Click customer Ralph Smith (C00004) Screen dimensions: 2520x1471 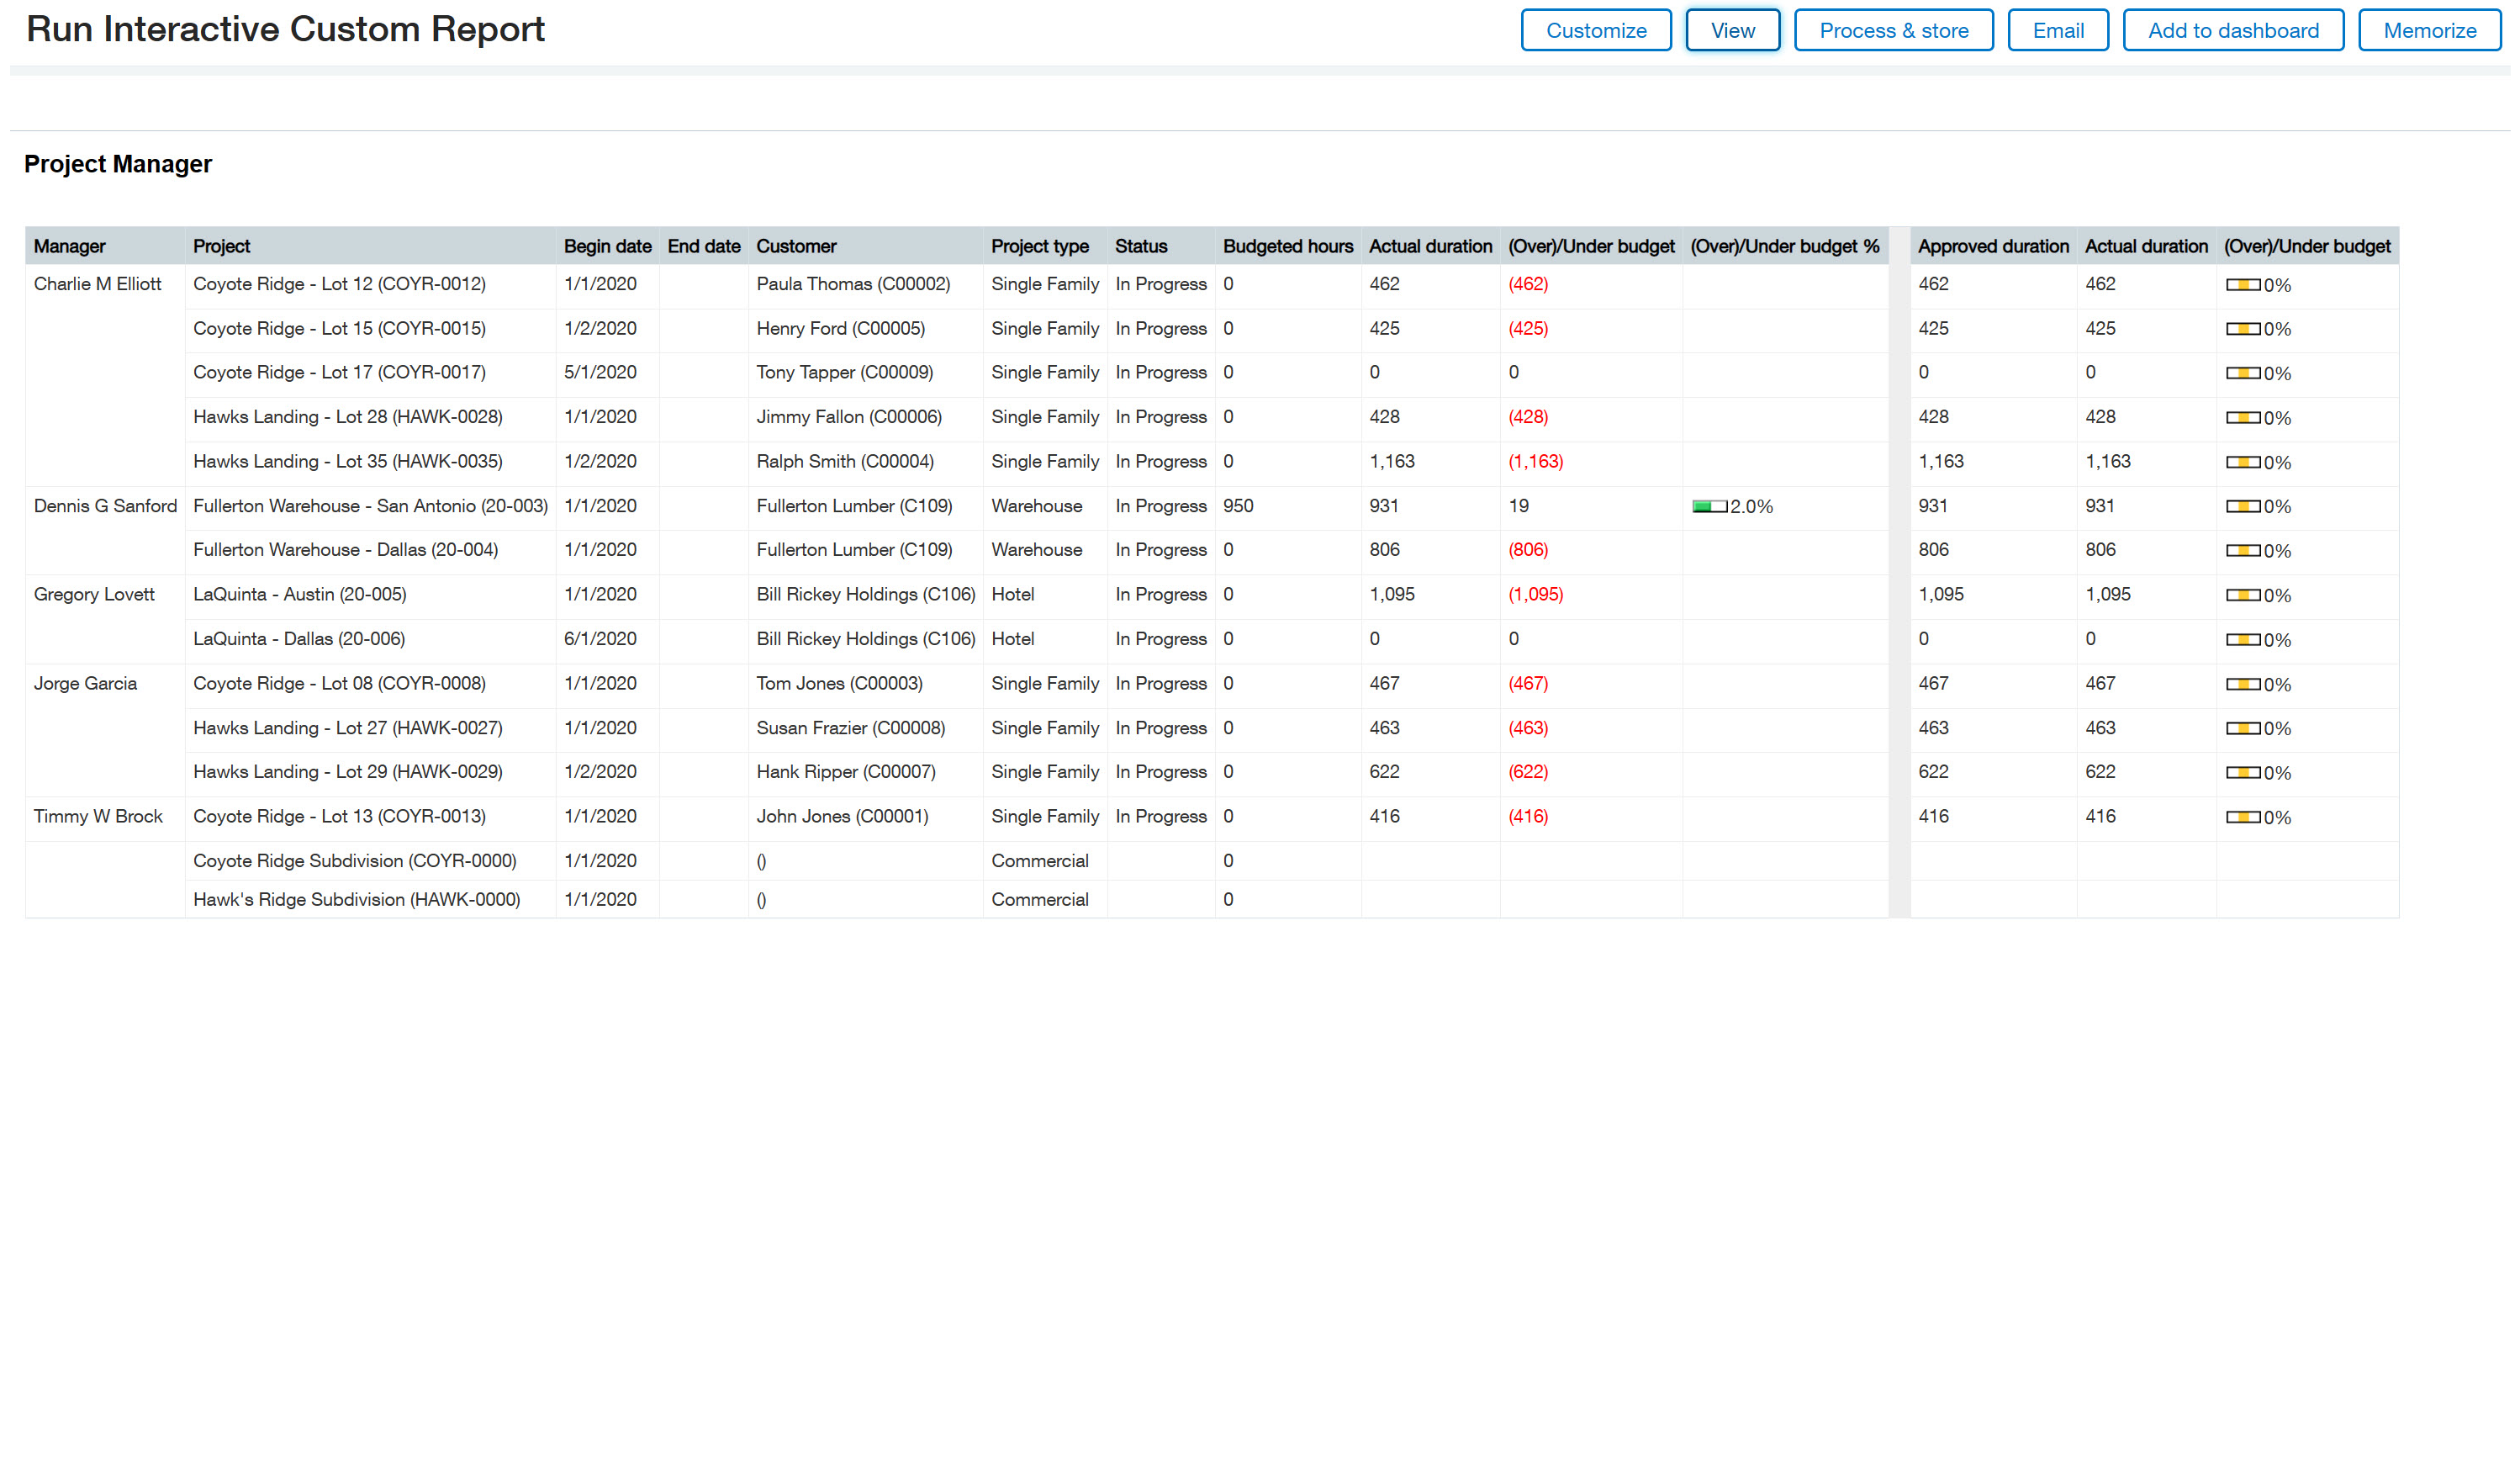(x=845, y=461)
